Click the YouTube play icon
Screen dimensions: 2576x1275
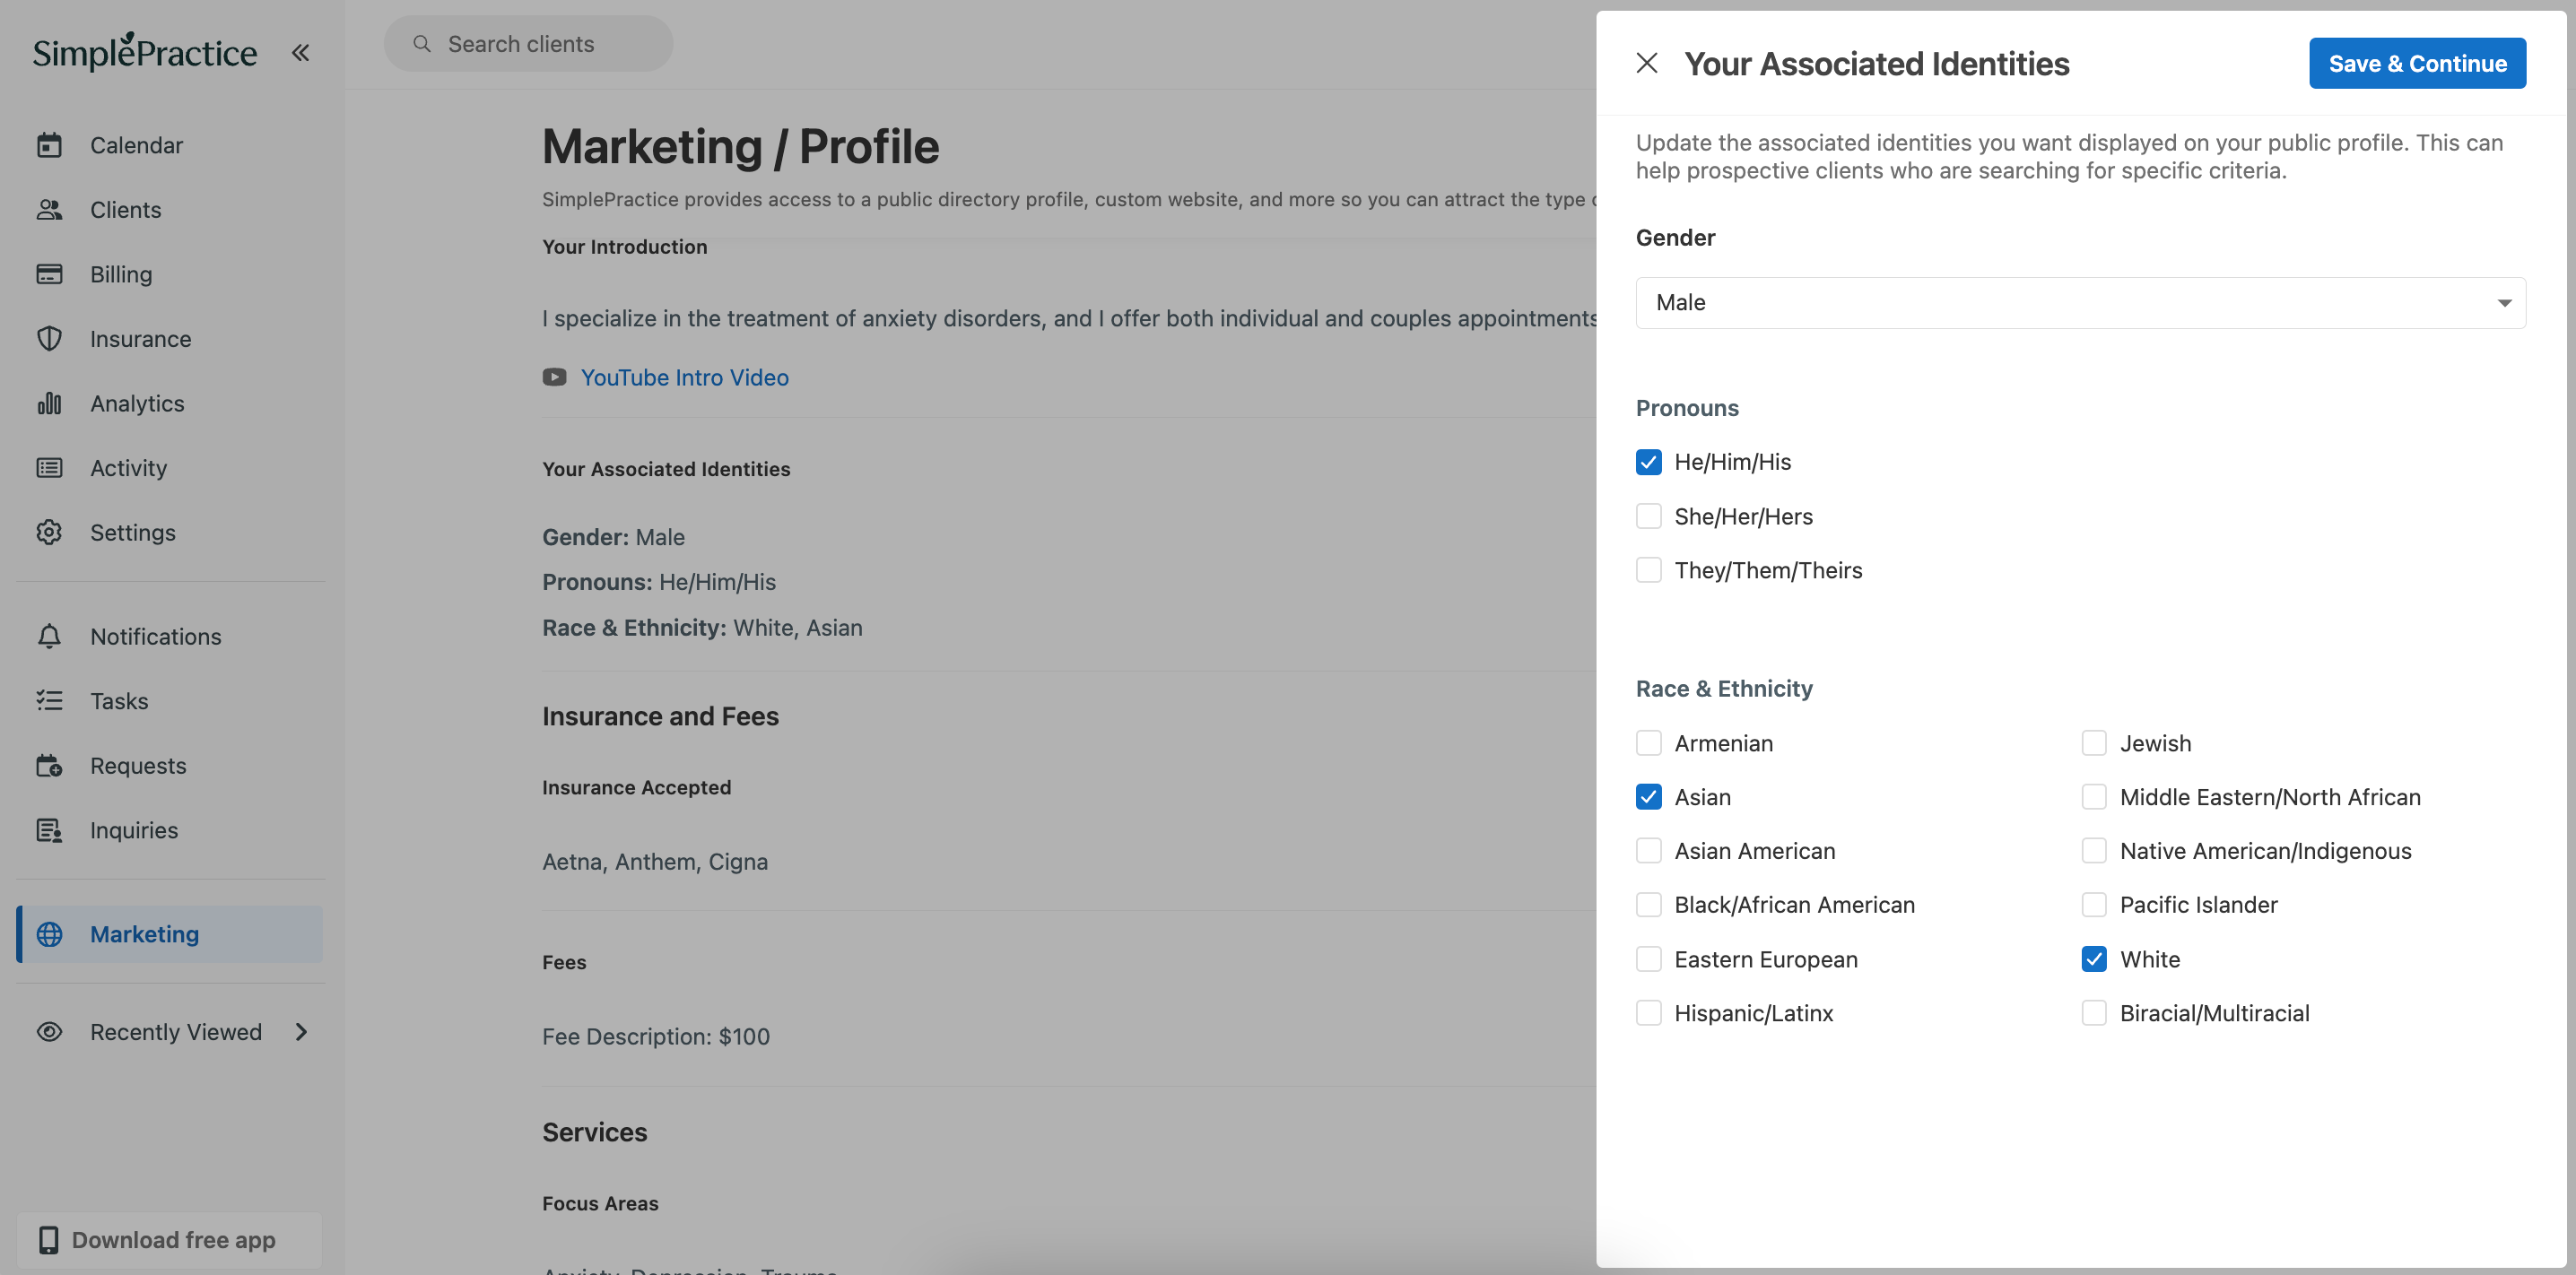click(554, 377)
